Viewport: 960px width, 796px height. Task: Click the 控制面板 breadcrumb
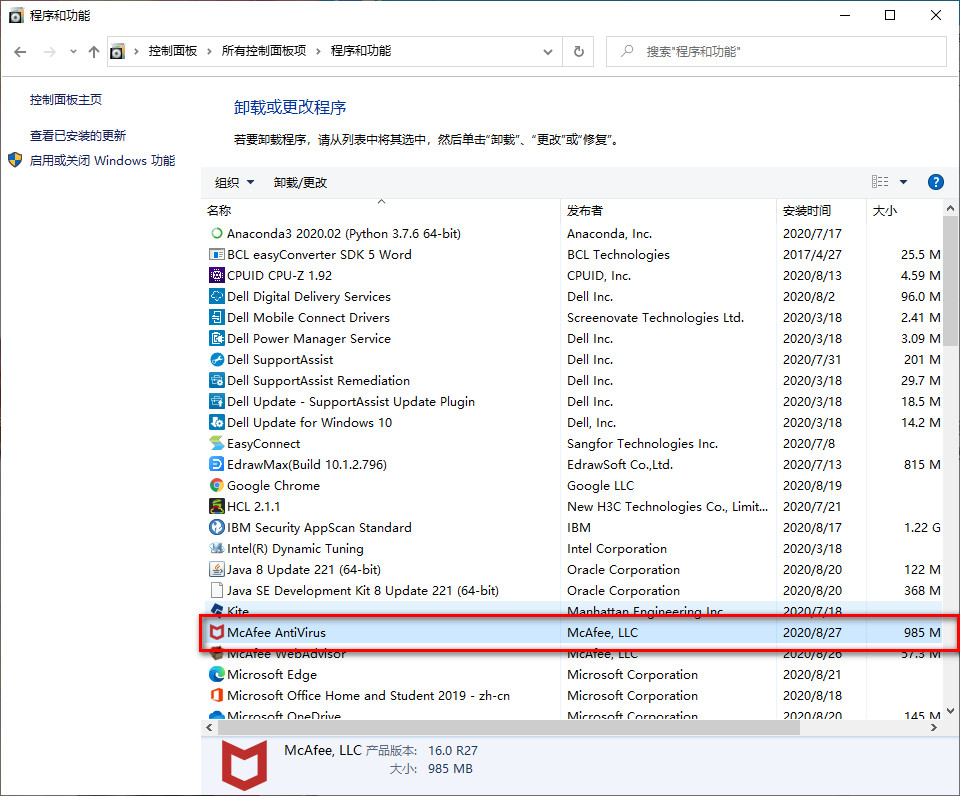173,51
